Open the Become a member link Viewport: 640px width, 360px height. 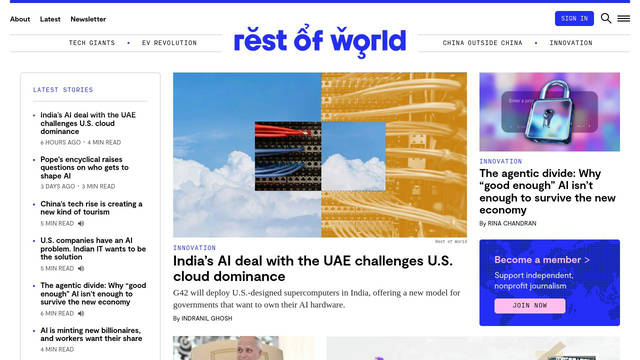[542, 260]
